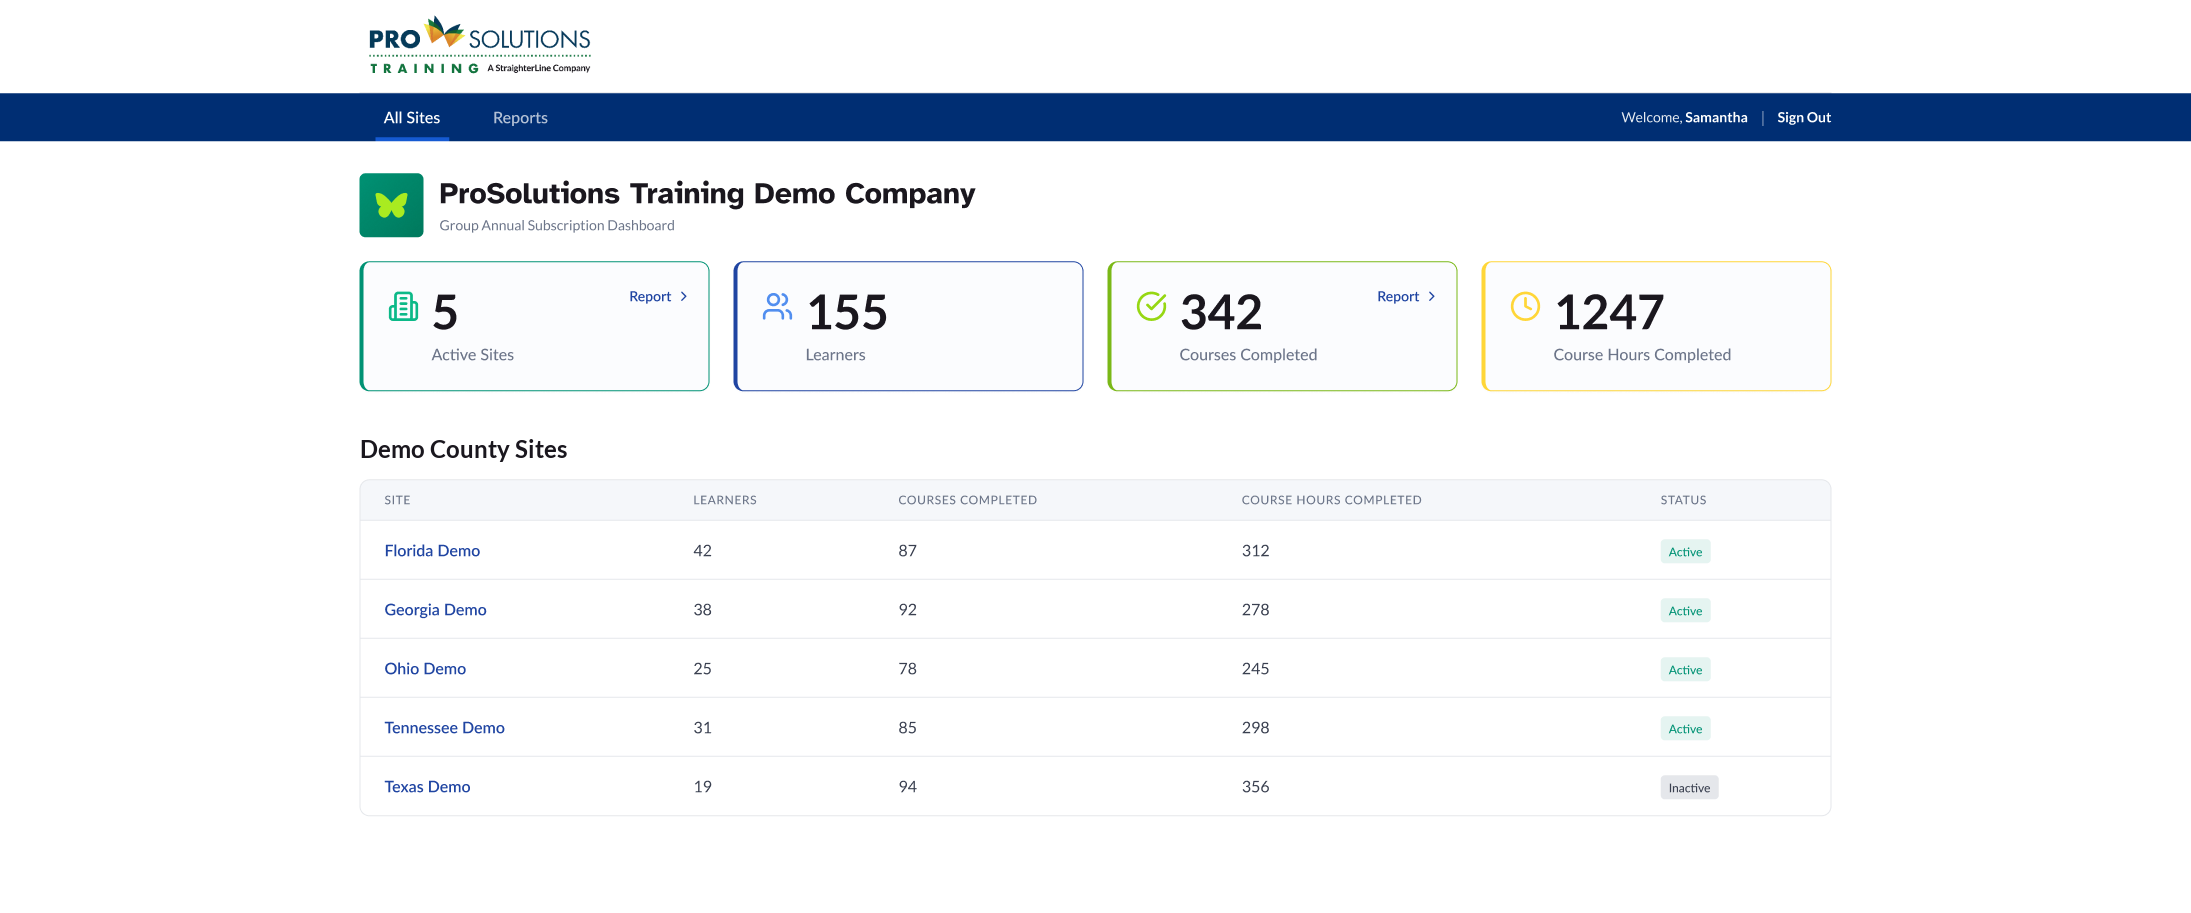
Task: Click the Site column header
Action: tap(397, 500)
